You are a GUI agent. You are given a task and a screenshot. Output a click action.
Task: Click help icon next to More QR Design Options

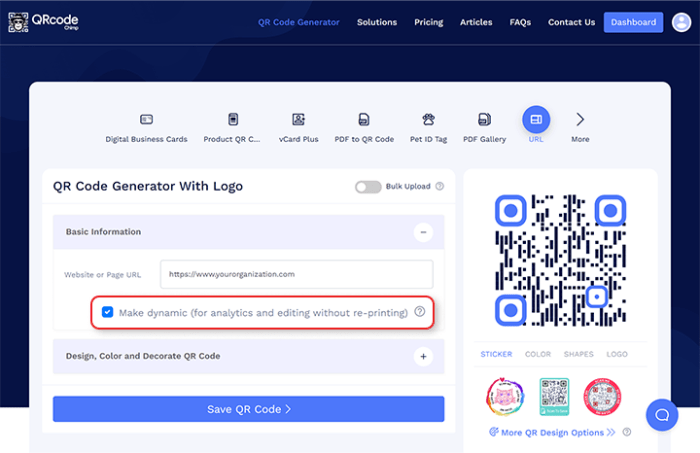coord(627,432)
